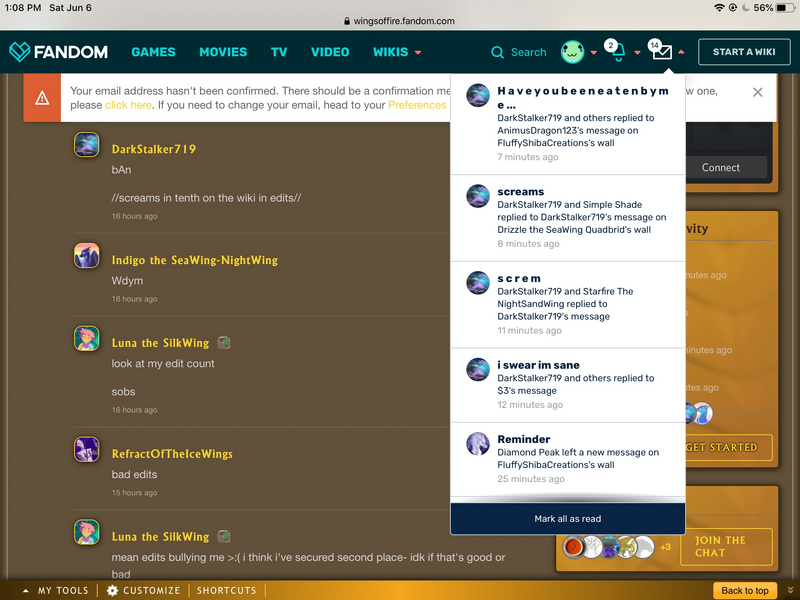Follow the 'click here' email link
800x600 pixels.
click(x=128, y=105)
